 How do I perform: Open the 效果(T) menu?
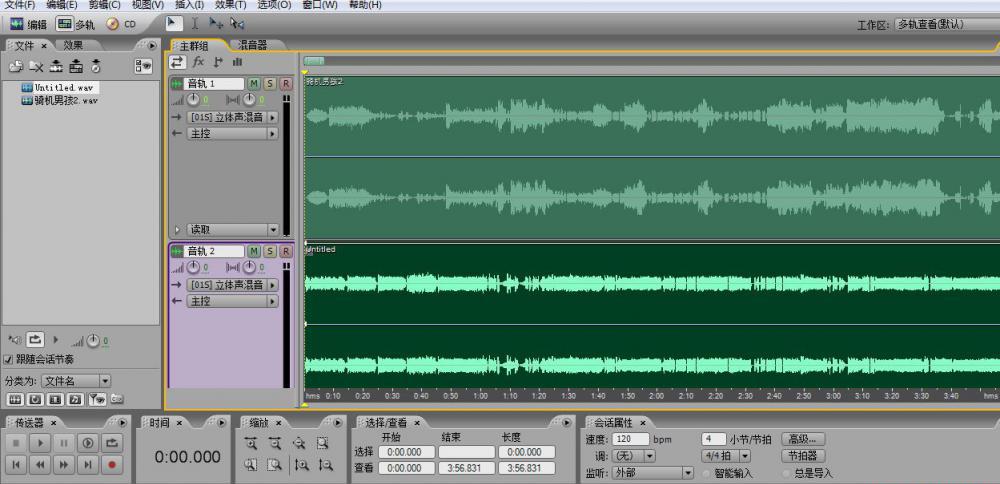click(x=230, y=5)
